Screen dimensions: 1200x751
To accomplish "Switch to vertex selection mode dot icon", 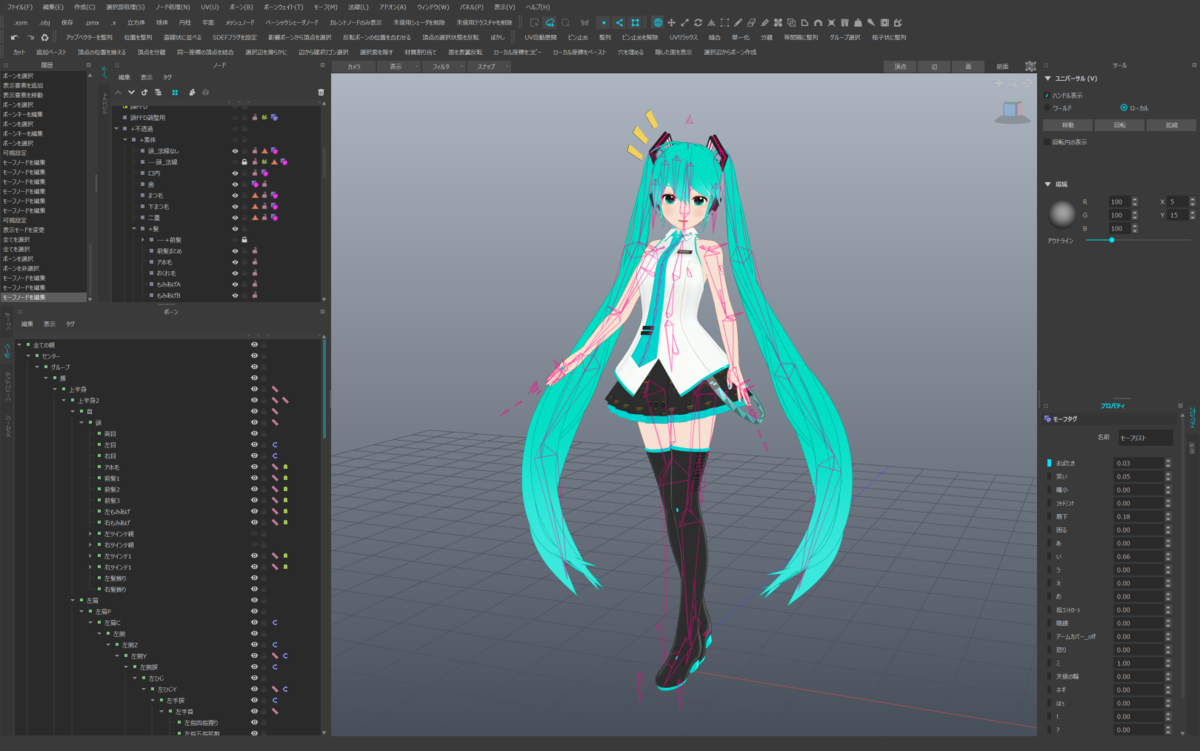I will (x=603, y=22).
